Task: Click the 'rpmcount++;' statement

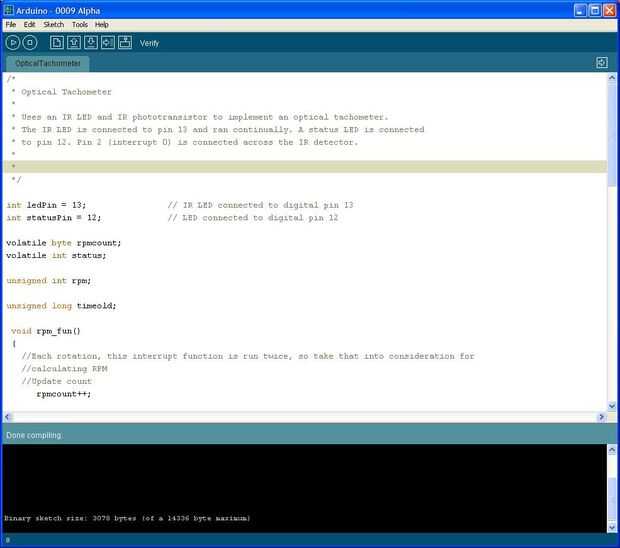Action: click(64, 394)
